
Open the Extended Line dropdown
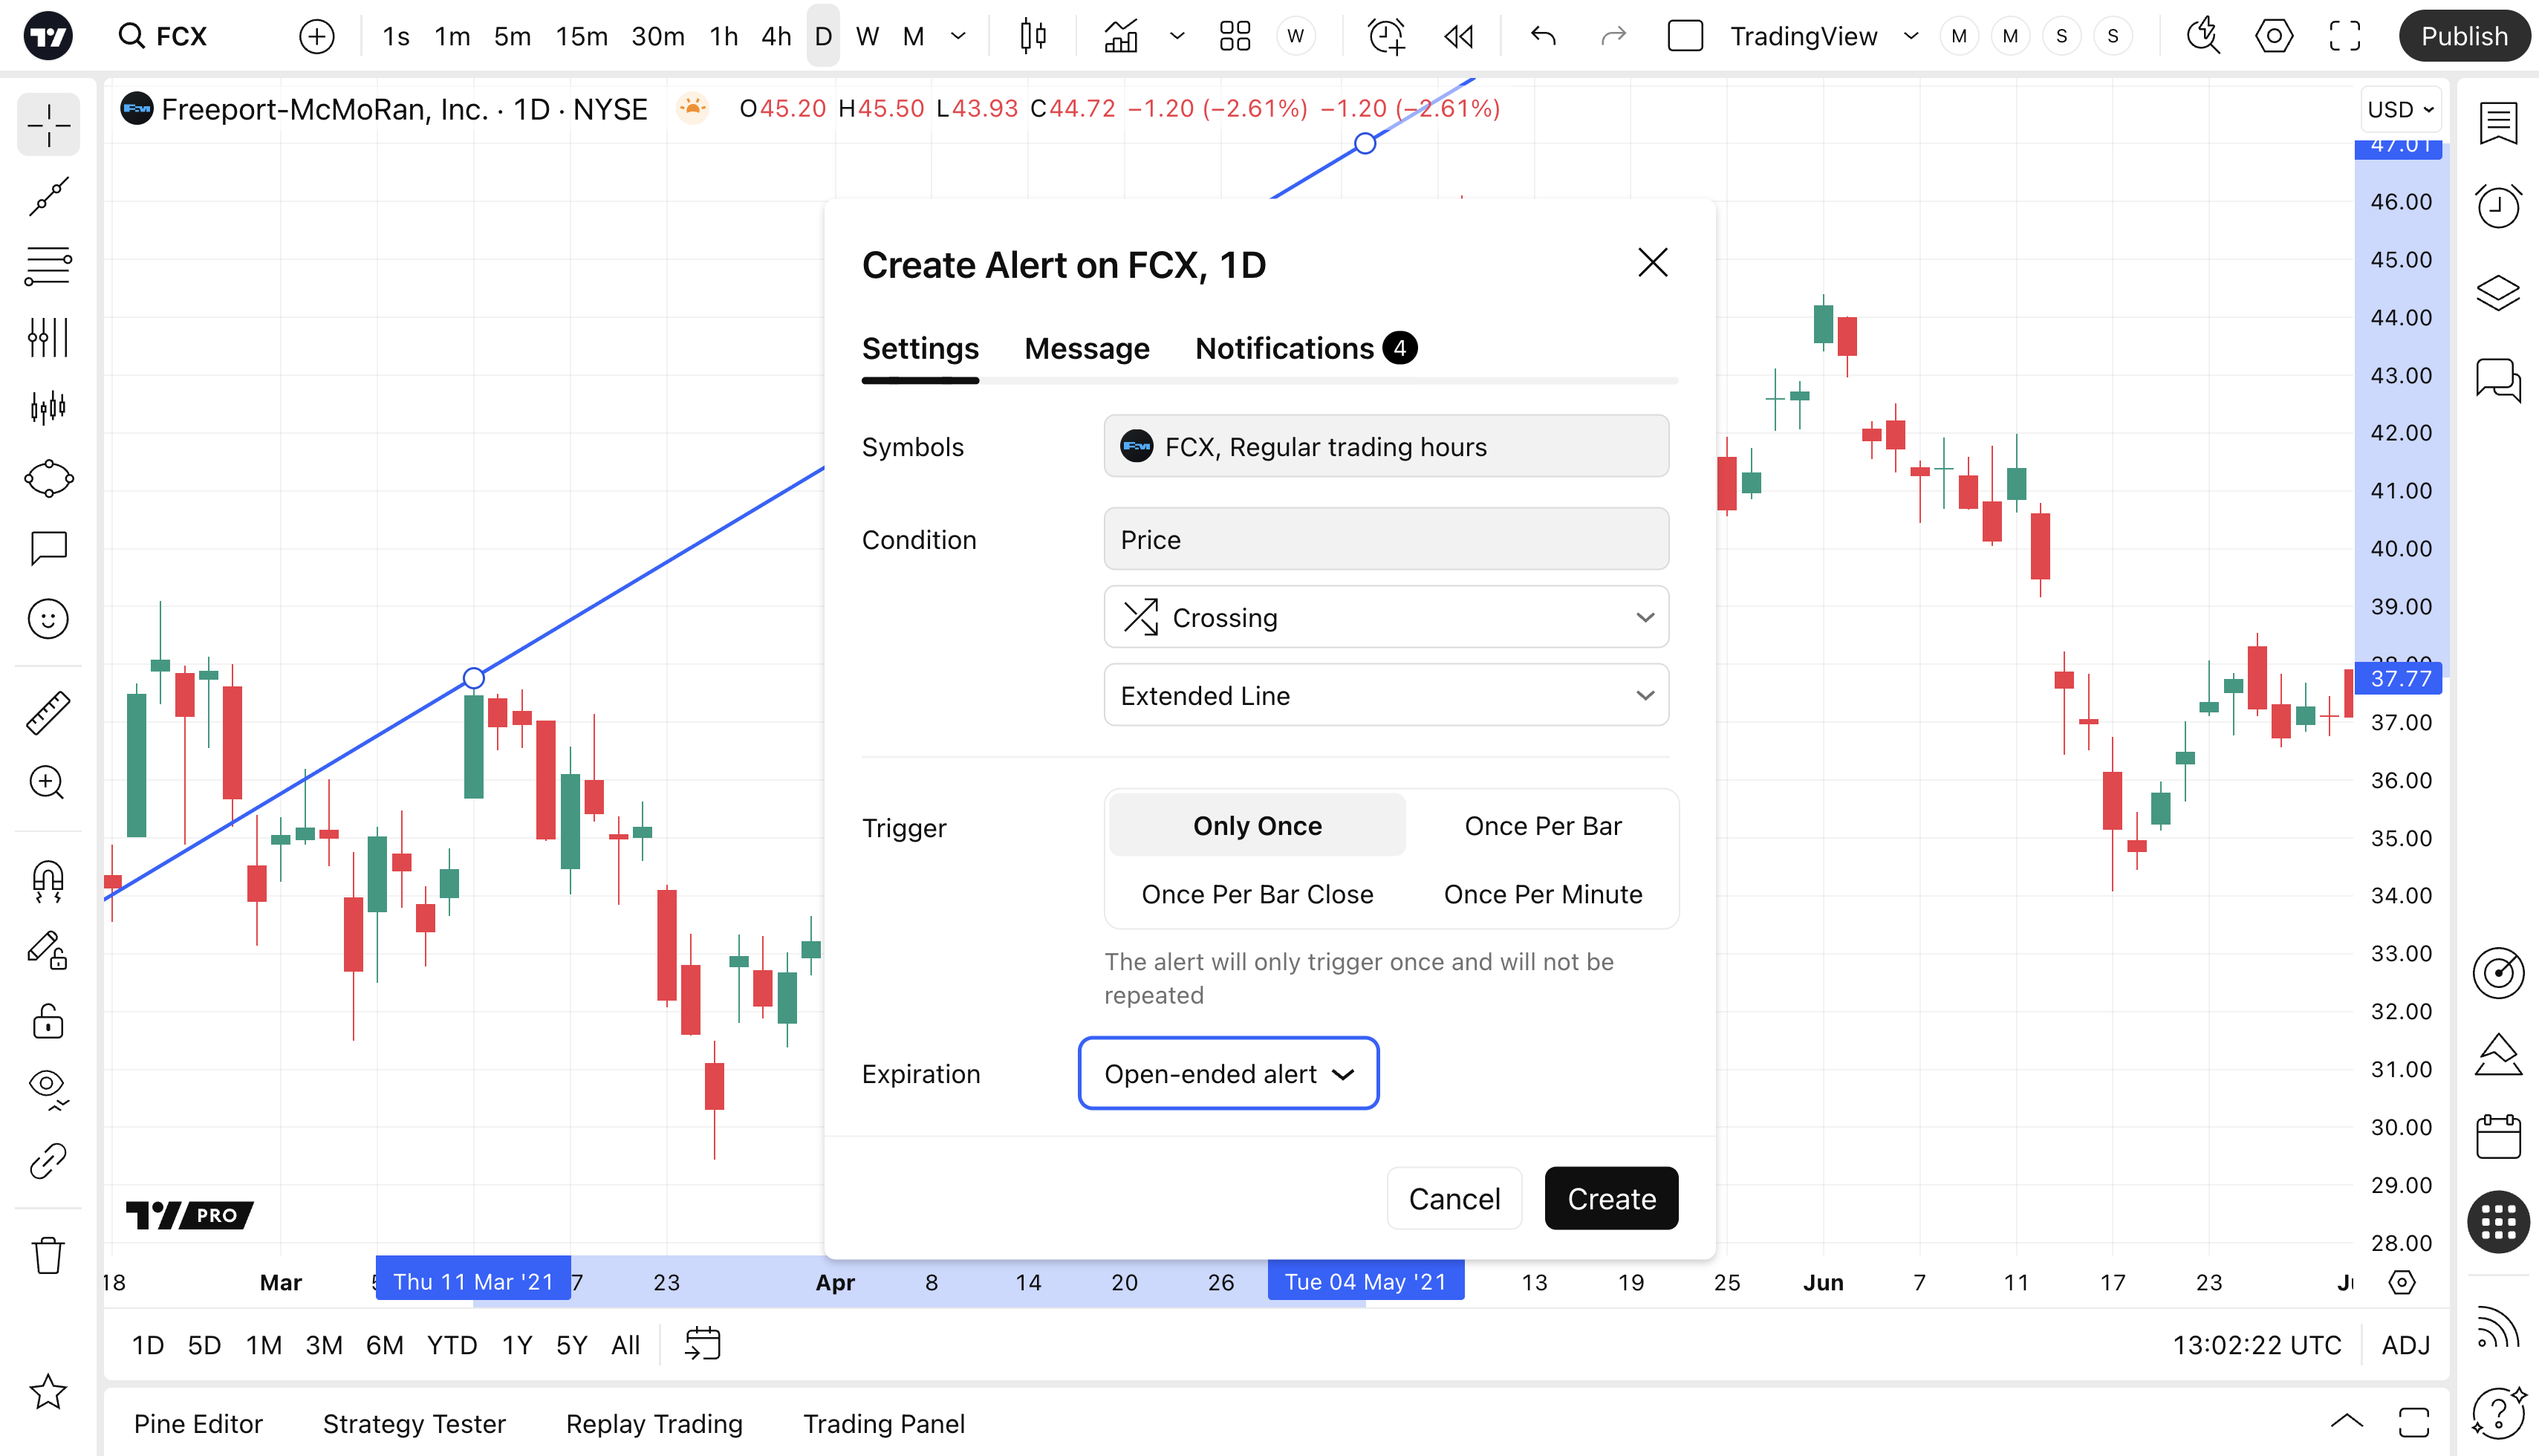(x=1386, y=695)
